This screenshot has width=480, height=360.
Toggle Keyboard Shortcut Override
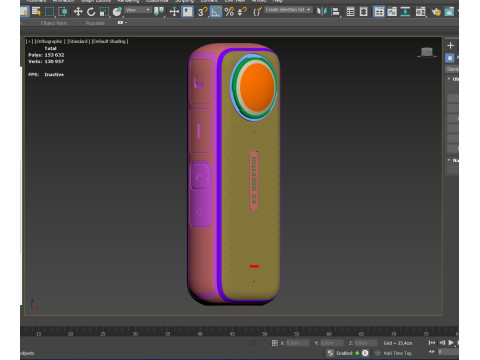(x=187, y=12)
